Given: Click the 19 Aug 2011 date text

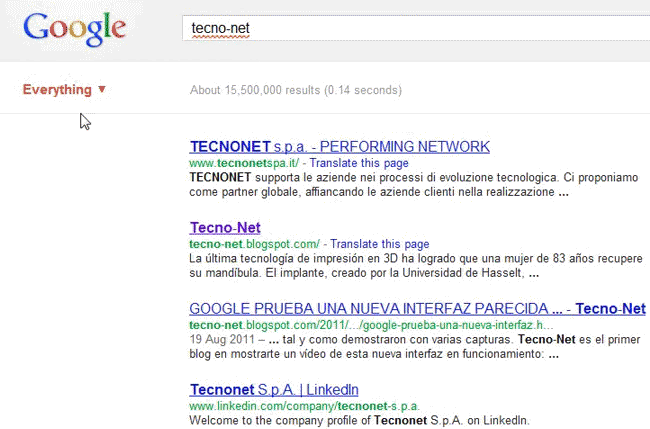Looking at the screenshot, I should [222, 339].
